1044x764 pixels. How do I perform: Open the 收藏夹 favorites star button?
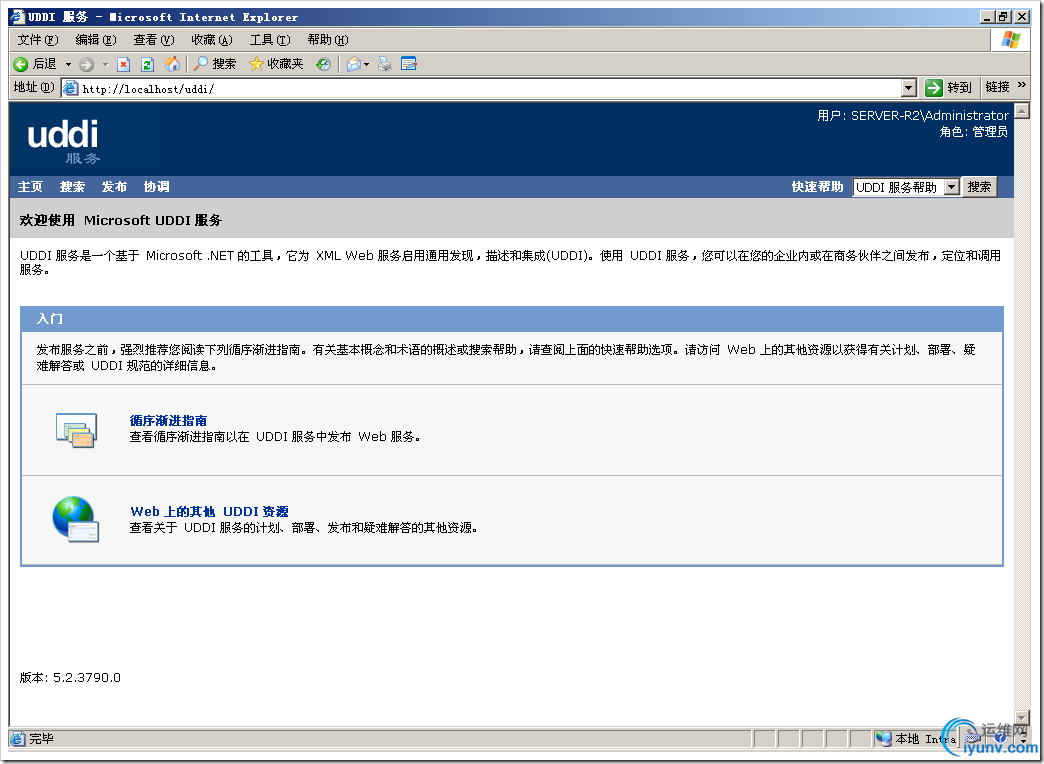point(276,64)
